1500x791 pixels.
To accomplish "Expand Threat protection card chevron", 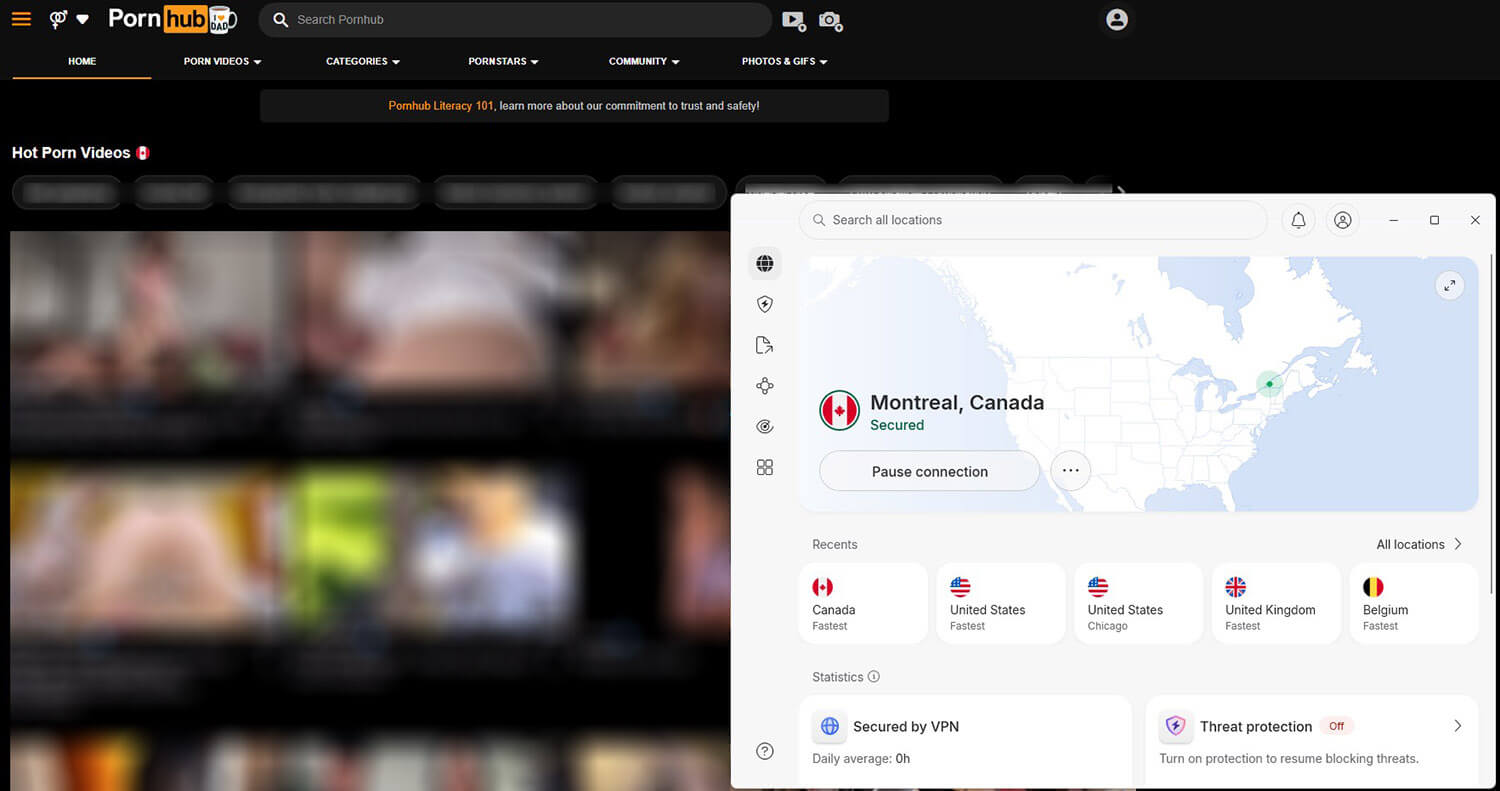I will (1457, 726).
